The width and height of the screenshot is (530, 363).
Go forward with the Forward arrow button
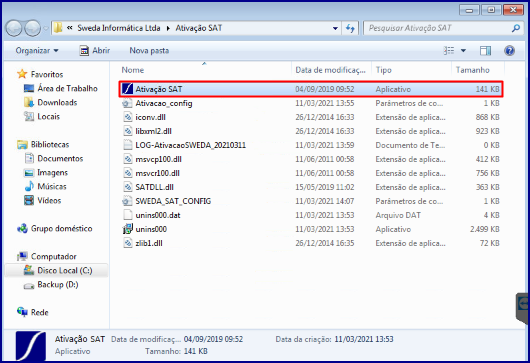coord(33,28)
